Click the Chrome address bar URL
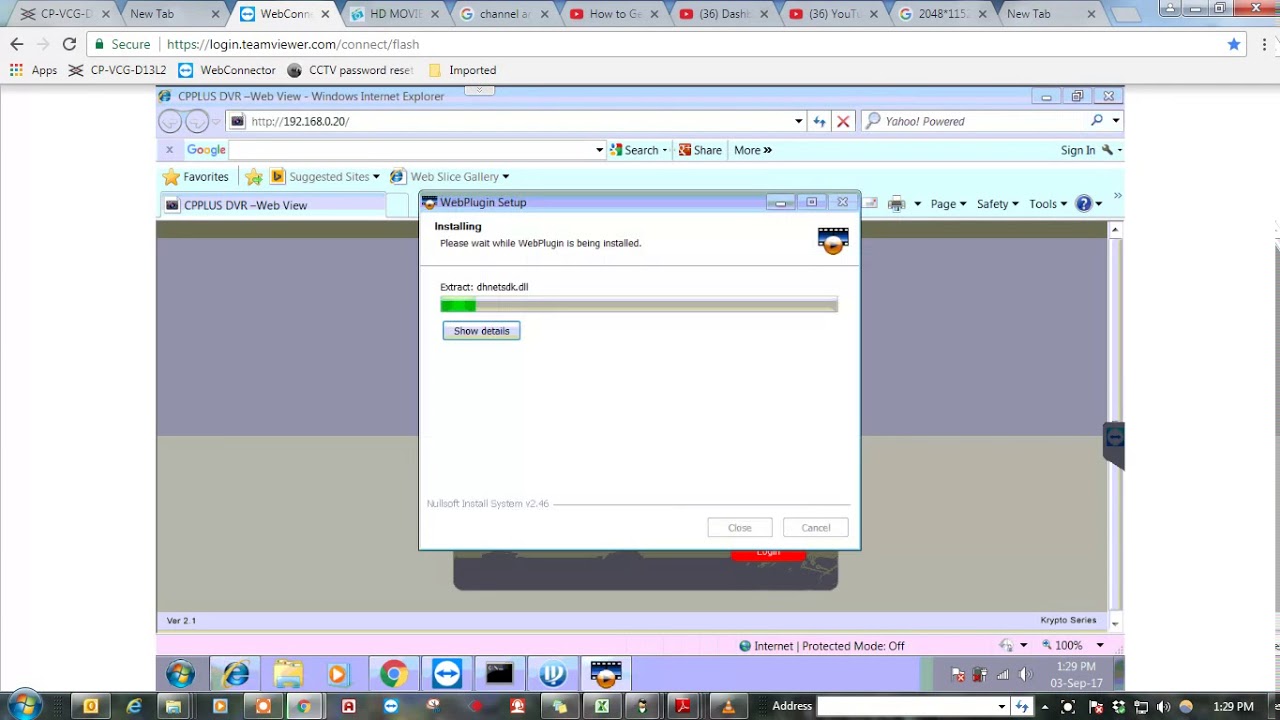This screenshot has width=1280, height=720. 292,44
